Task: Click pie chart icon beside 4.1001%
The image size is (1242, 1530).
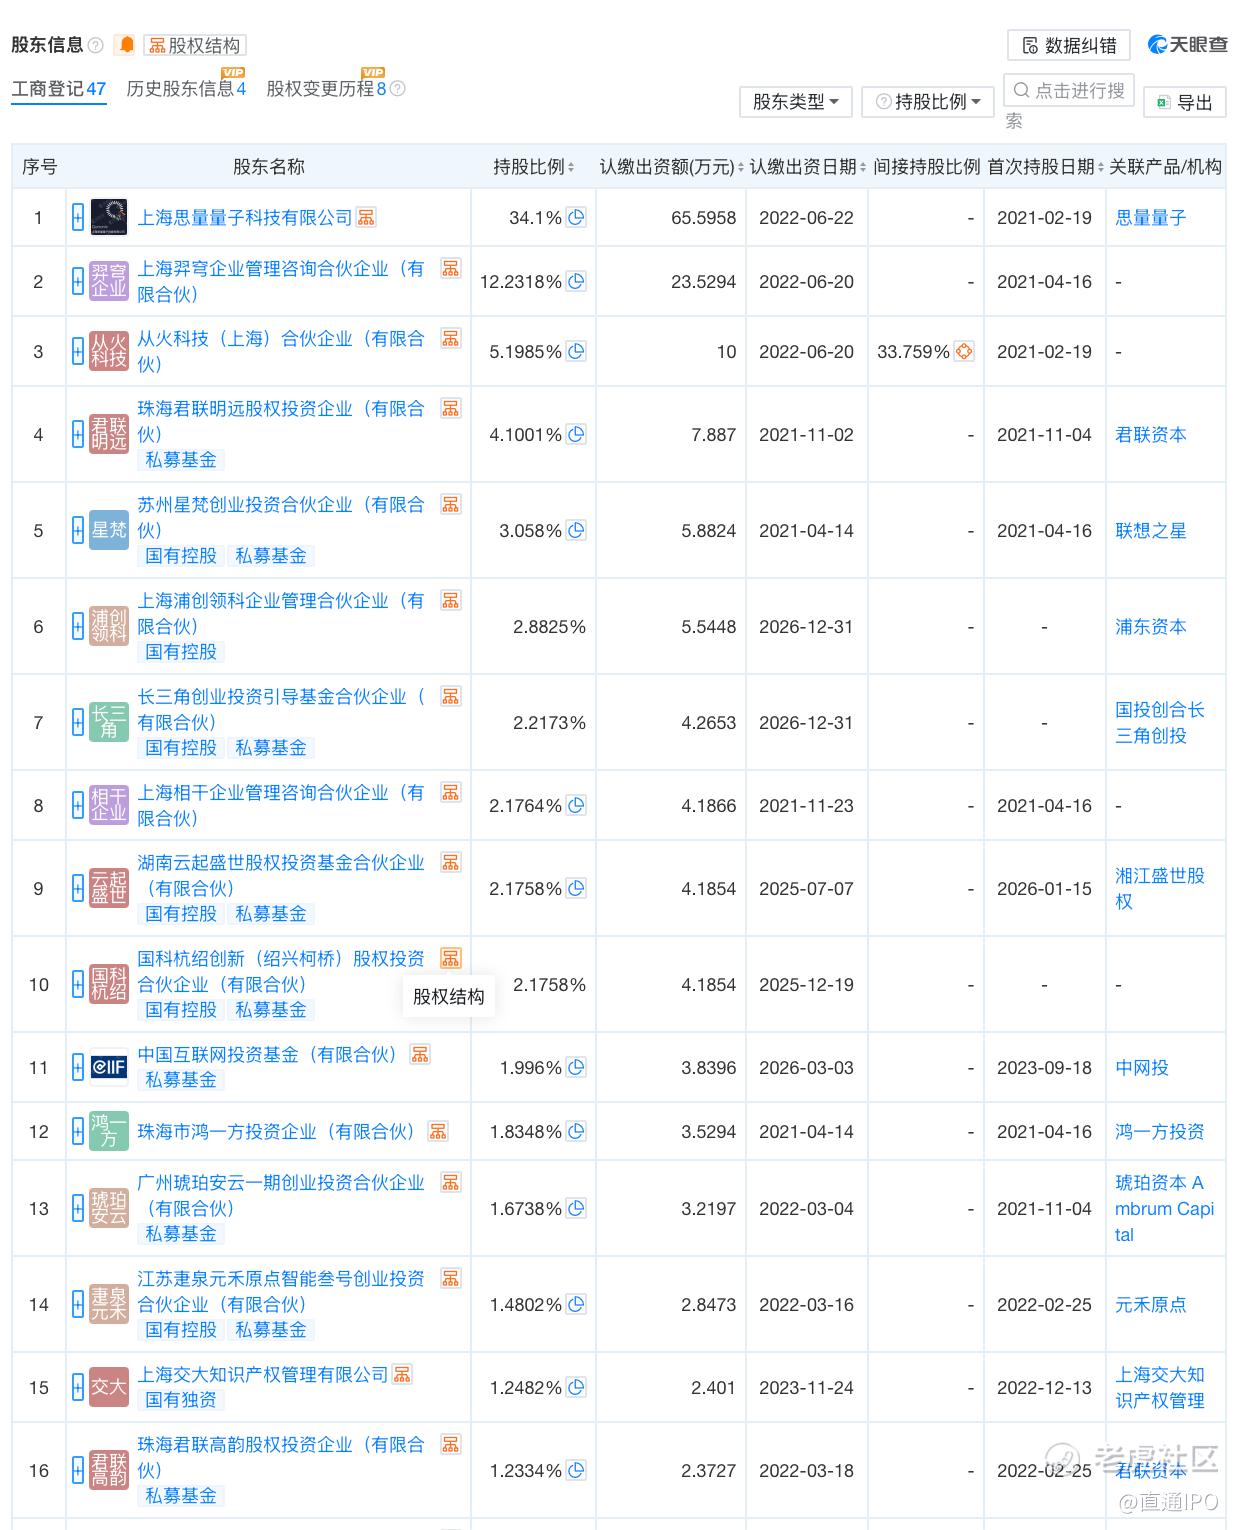Action: (x=576, y=434)
